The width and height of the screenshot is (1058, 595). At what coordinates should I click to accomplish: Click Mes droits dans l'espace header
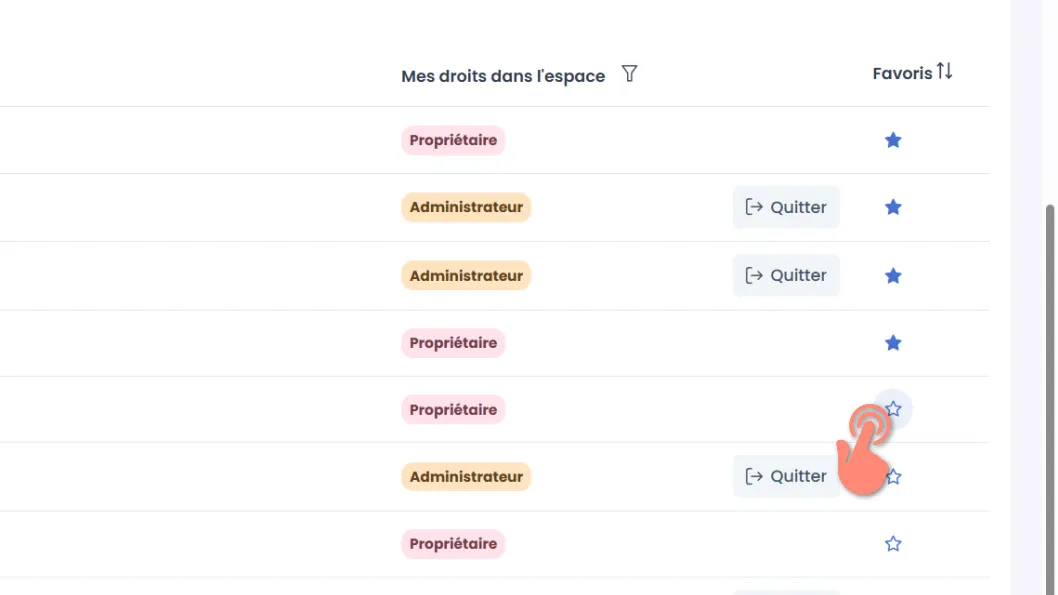coord(503,76)
